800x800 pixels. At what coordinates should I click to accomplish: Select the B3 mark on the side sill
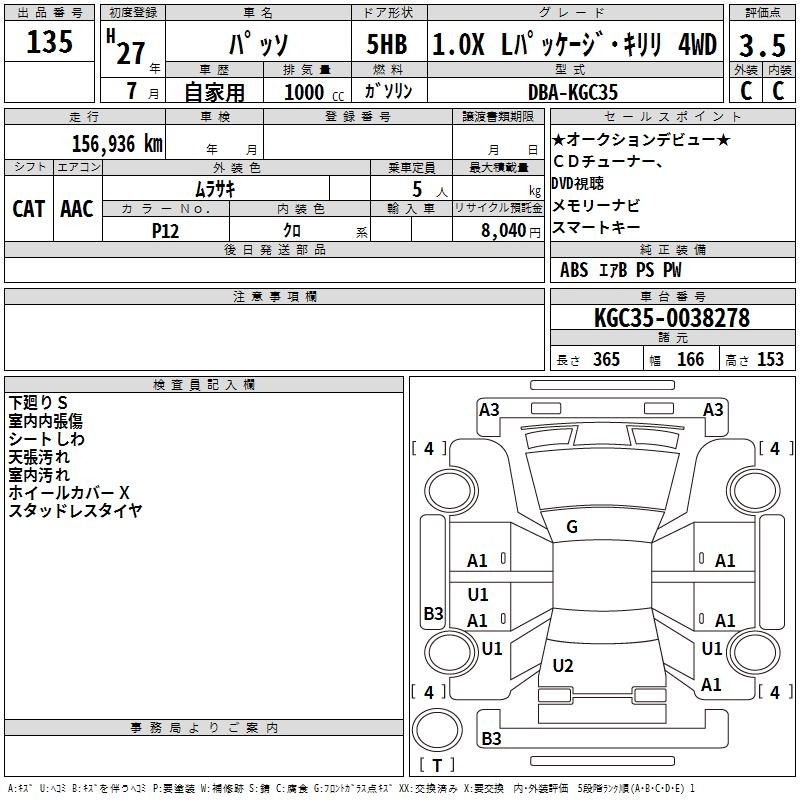tap(433, 613)
